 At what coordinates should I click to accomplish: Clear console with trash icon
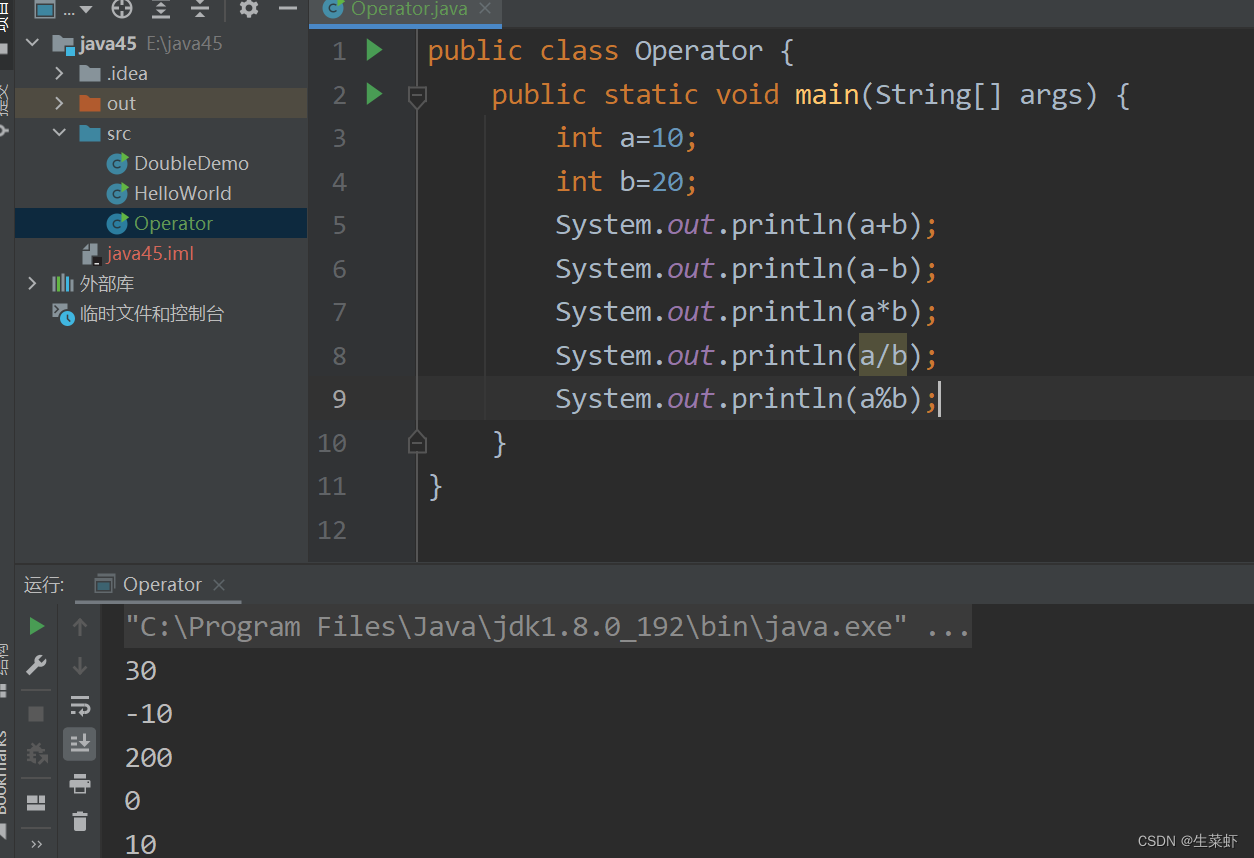click(80, 822)
